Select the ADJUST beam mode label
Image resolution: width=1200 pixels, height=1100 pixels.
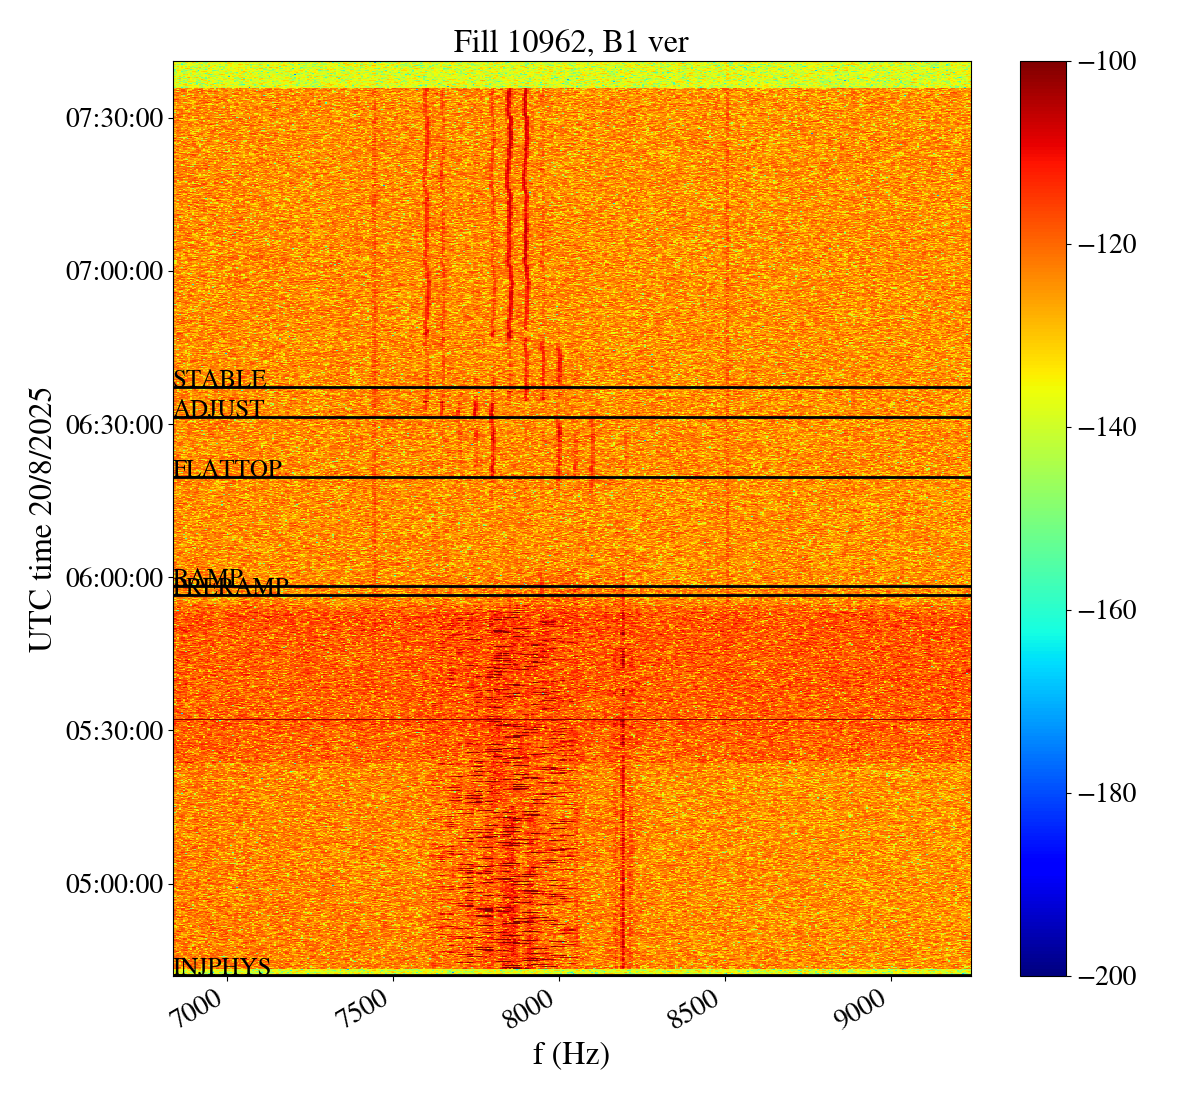pyautogui.click(x=219, y=409)
